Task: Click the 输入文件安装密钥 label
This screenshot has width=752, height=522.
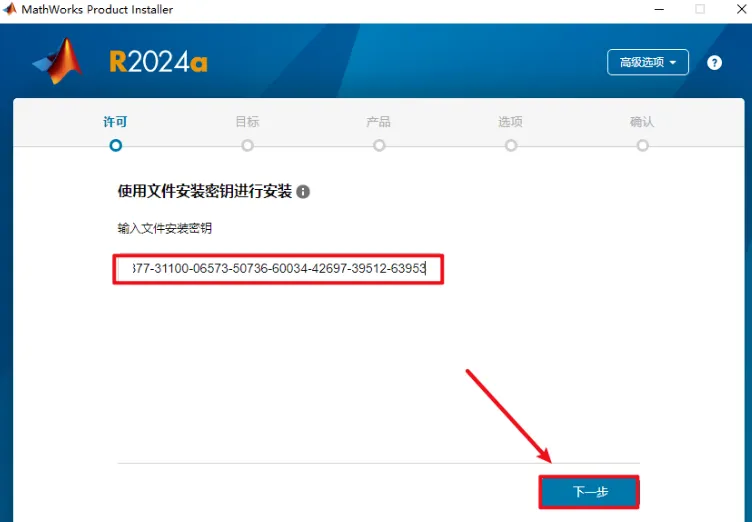Action: point(164,228)
